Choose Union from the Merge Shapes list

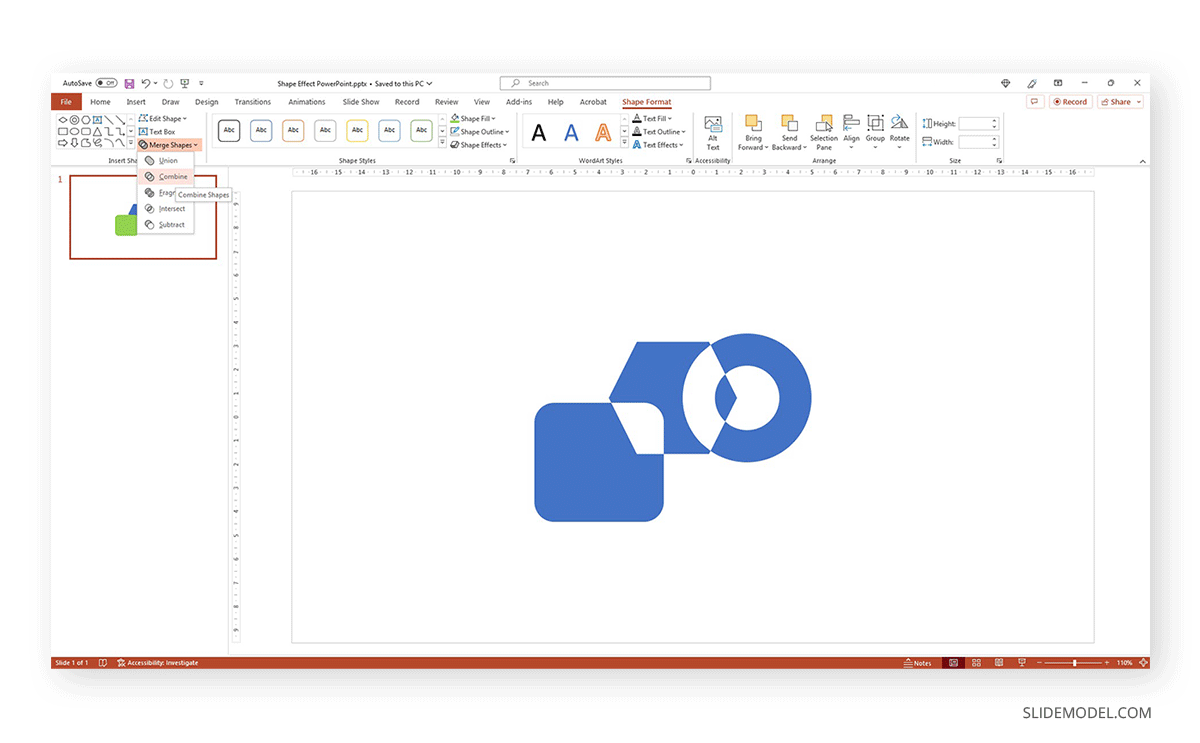coord(168,161)
